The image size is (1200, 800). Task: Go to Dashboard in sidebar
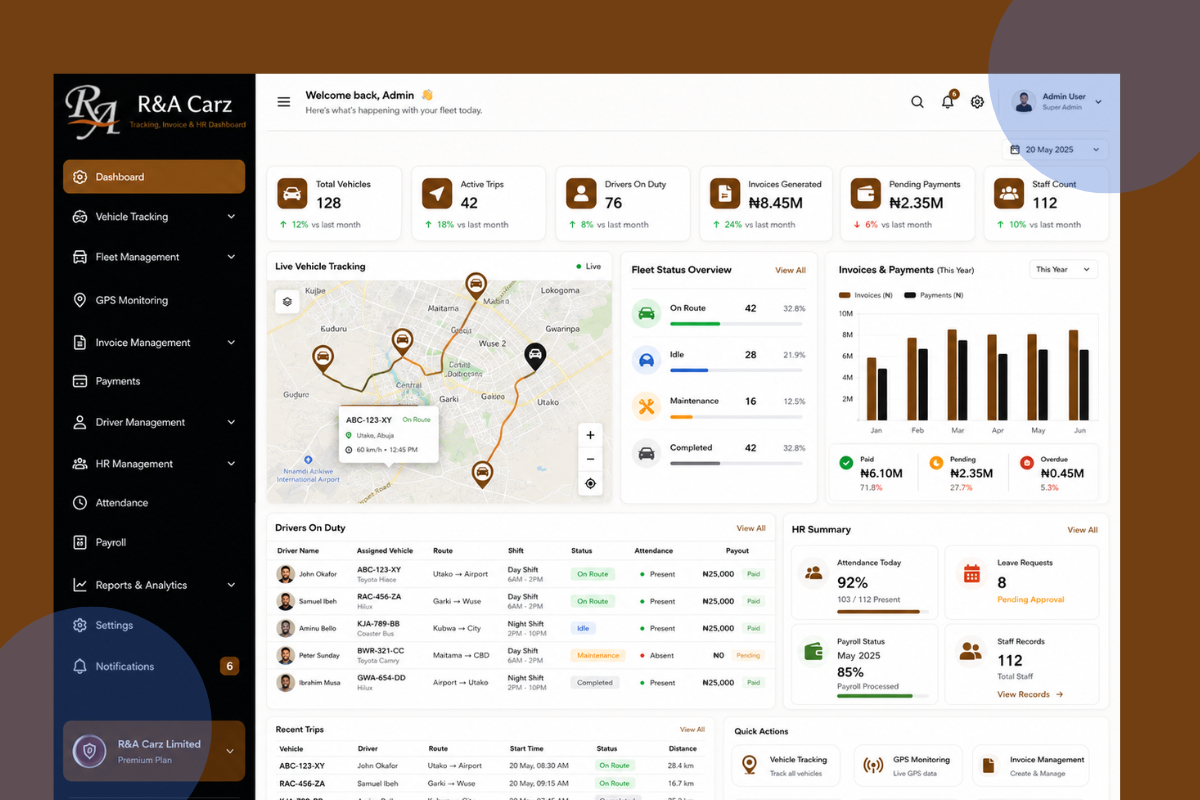(154, 177)
